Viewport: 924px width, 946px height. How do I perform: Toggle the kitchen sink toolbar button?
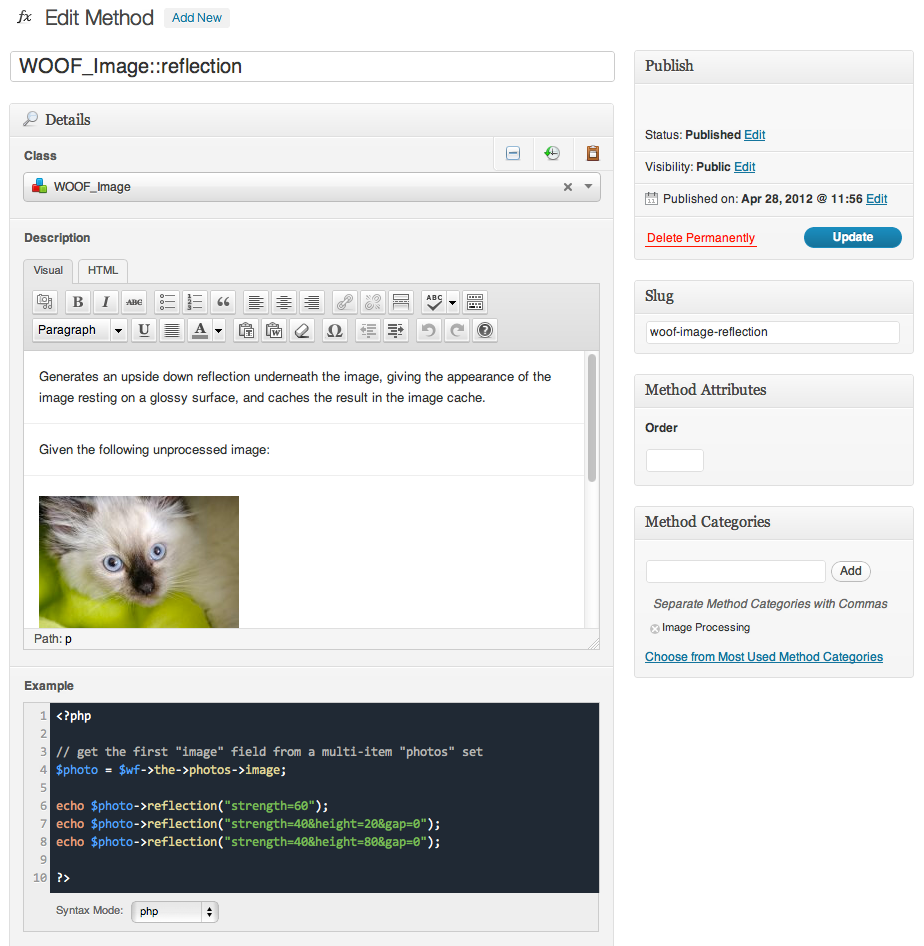tap(475, 302)
